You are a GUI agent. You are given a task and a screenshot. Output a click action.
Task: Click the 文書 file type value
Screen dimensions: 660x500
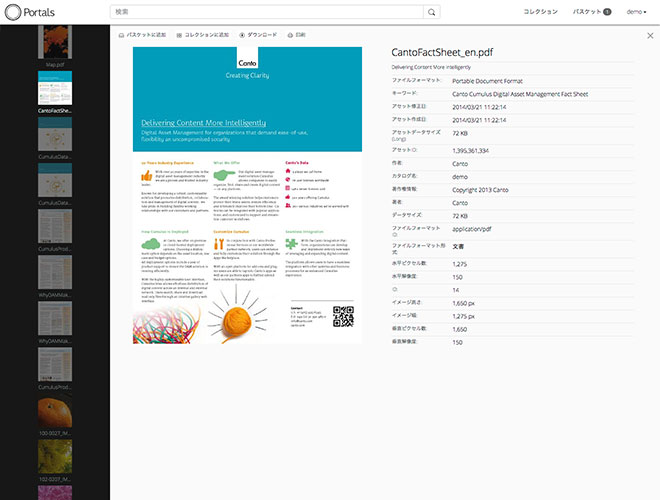point(458,247)
